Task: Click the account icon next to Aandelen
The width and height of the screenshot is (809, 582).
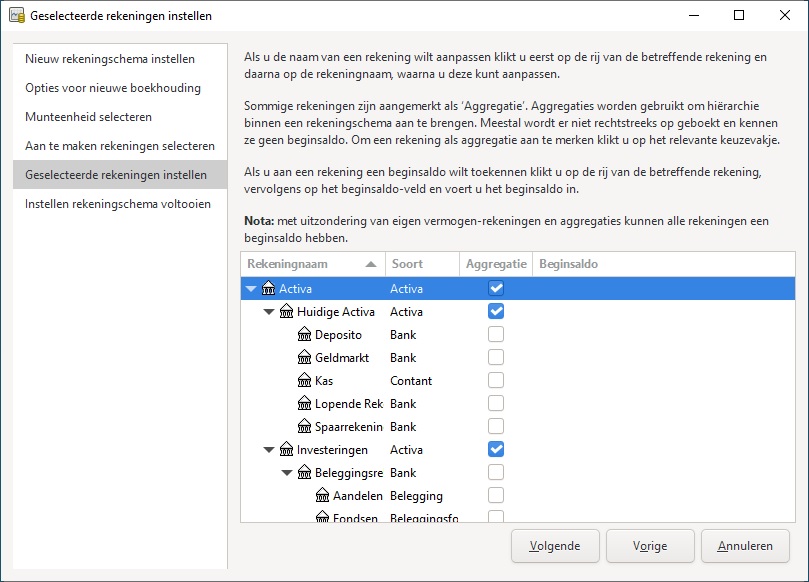Action: coord(322,496)
